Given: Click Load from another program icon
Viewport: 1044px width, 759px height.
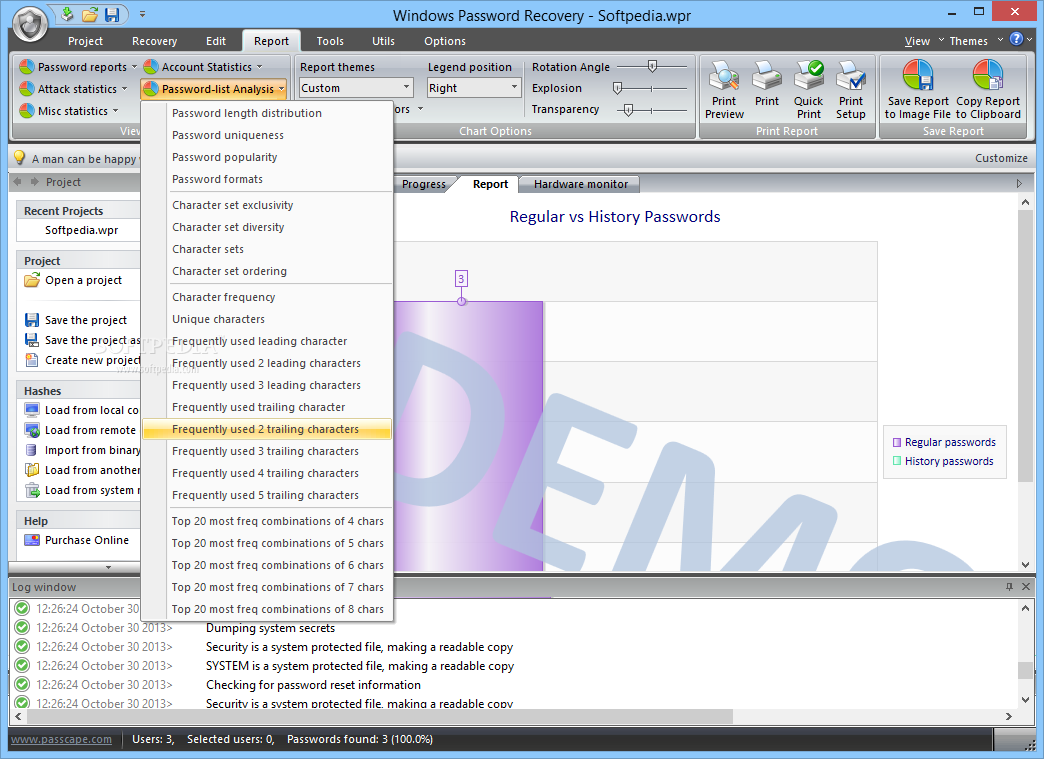Looking at the screenshot, I should [32, 469].
